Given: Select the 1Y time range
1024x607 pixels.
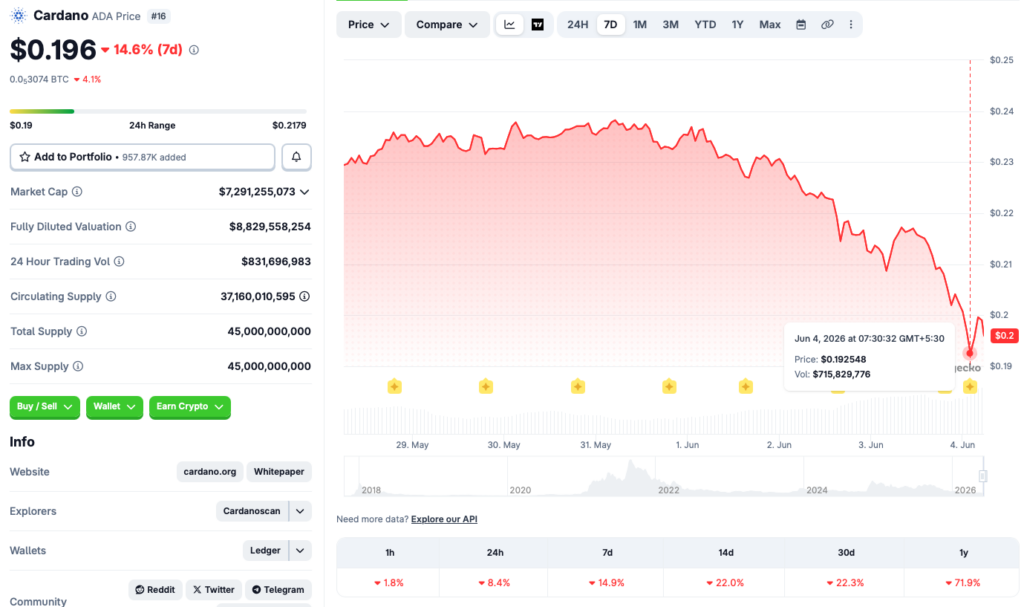Looking at the screenshot, I should pyautogui.click(x=737, y=25).
